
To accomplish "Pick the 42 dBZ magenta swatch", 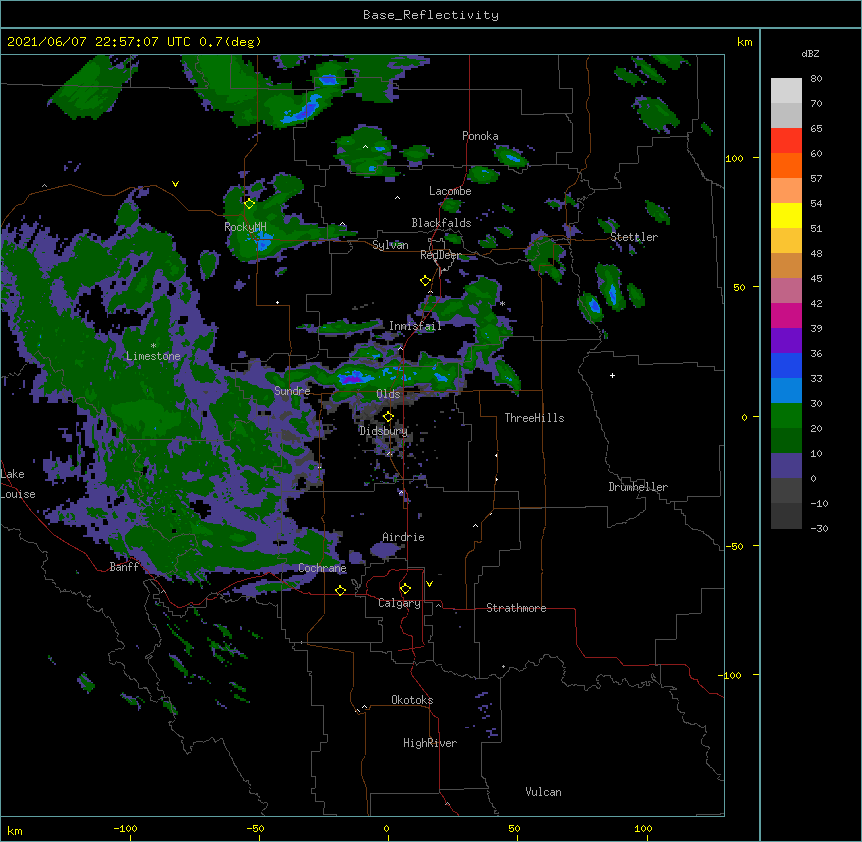I will click(786, 315).
